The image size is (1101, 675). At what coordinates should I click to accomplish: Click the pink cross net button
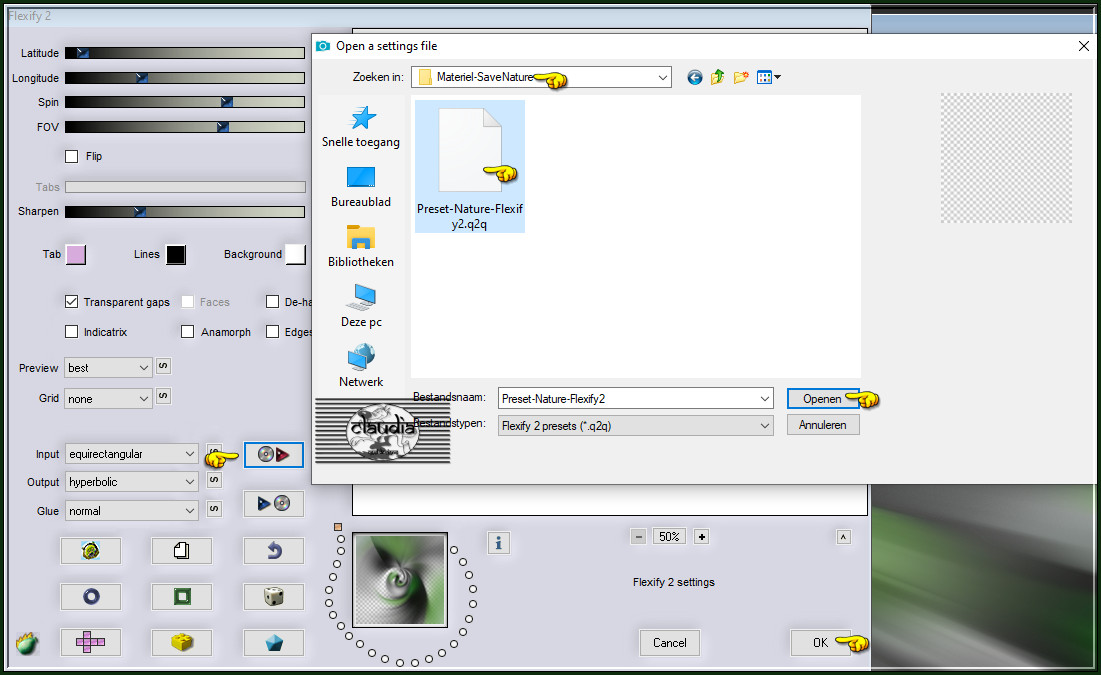pos(91,642)
